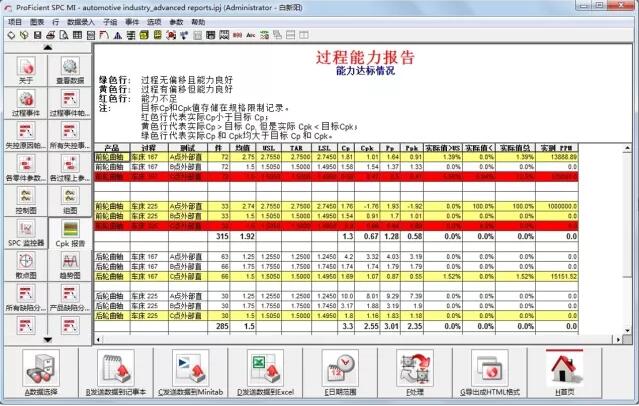Click the table's vertical scrollbar up arrow

click(x=628, y=148)
